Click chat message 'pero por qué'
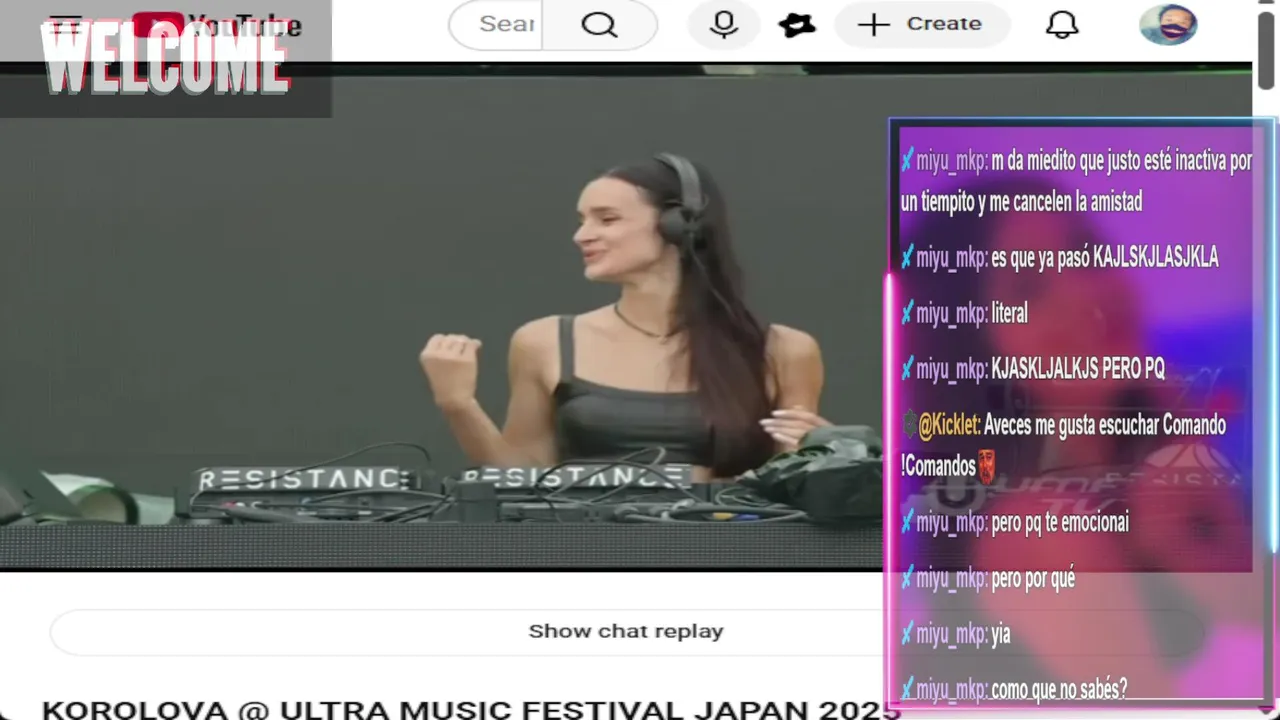 point(1033,578)
